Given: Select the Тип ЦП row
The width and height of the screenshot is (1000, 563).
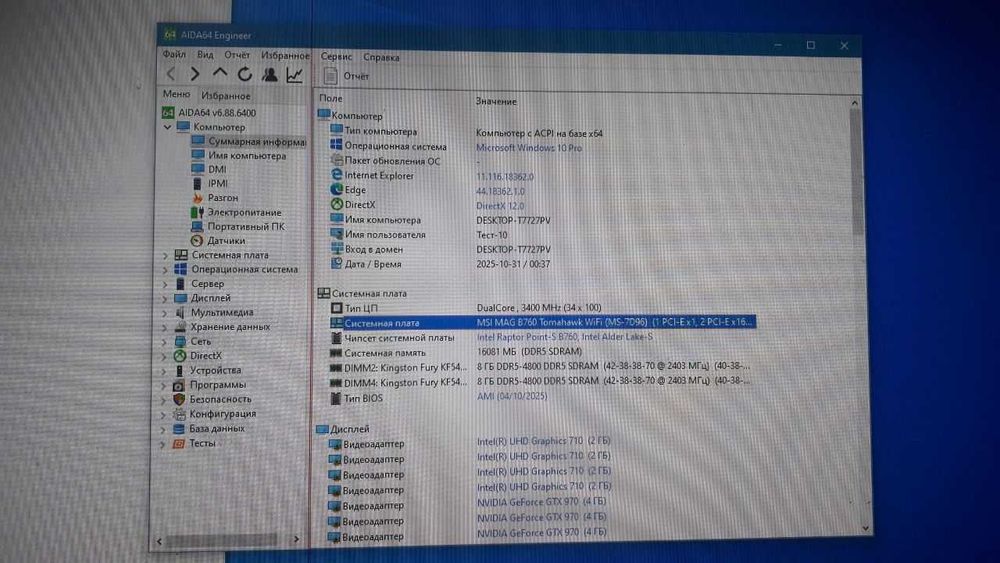Looking at the screenshot, I should coord(466,308).
